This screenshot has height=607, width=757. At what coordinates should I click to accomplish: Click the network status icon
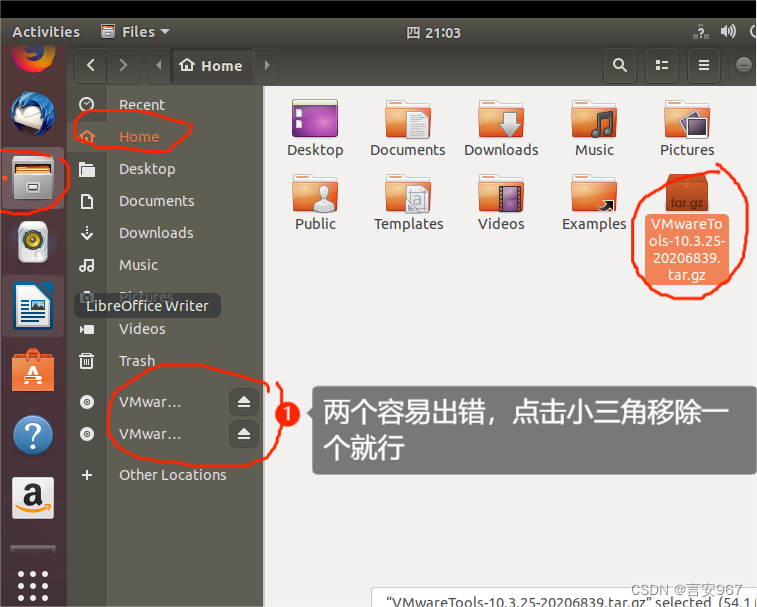click(700, 32)
